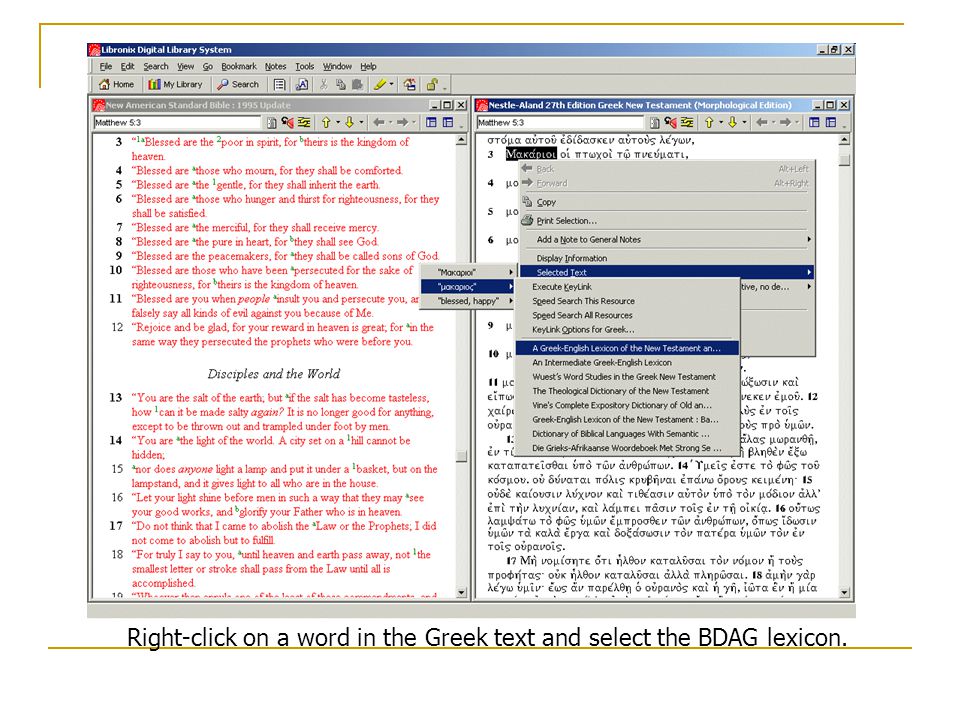Open the Tools menu
Image resolution: width=960 pixels, height=720 pixels.
pyautogui.click(x=304, y=66)
